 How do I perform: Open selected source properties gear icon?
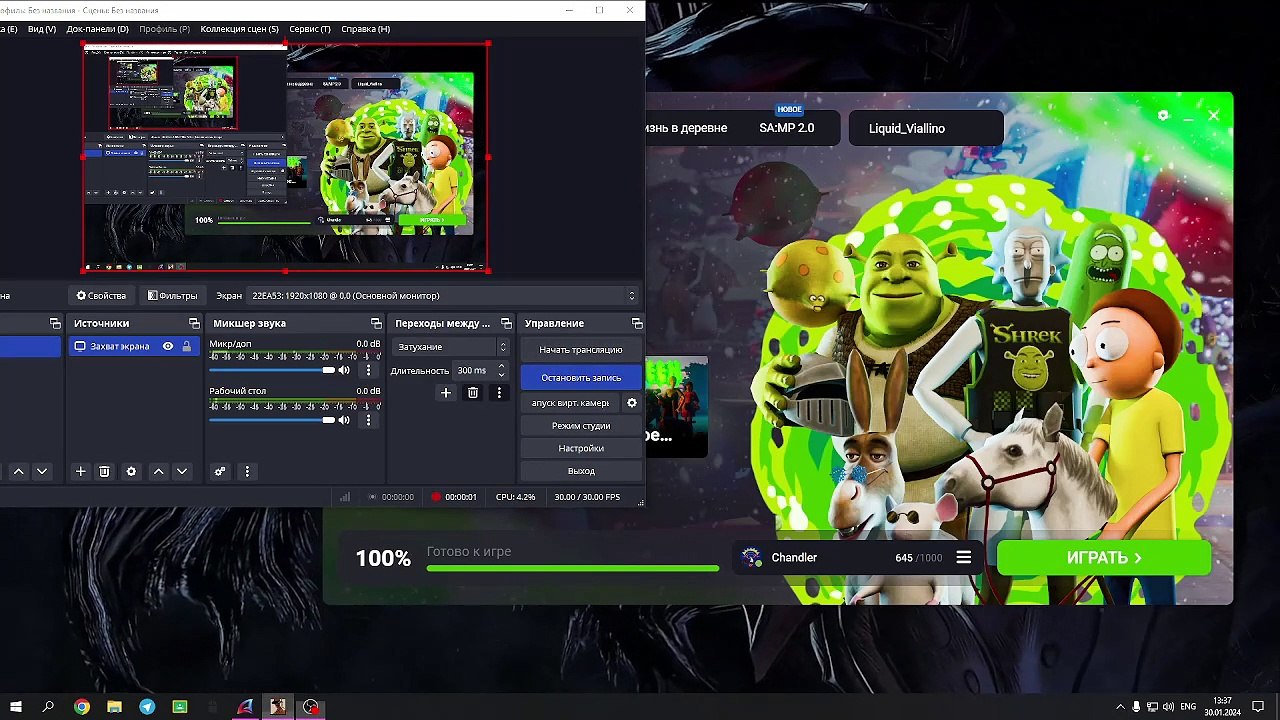coord(131,471)
